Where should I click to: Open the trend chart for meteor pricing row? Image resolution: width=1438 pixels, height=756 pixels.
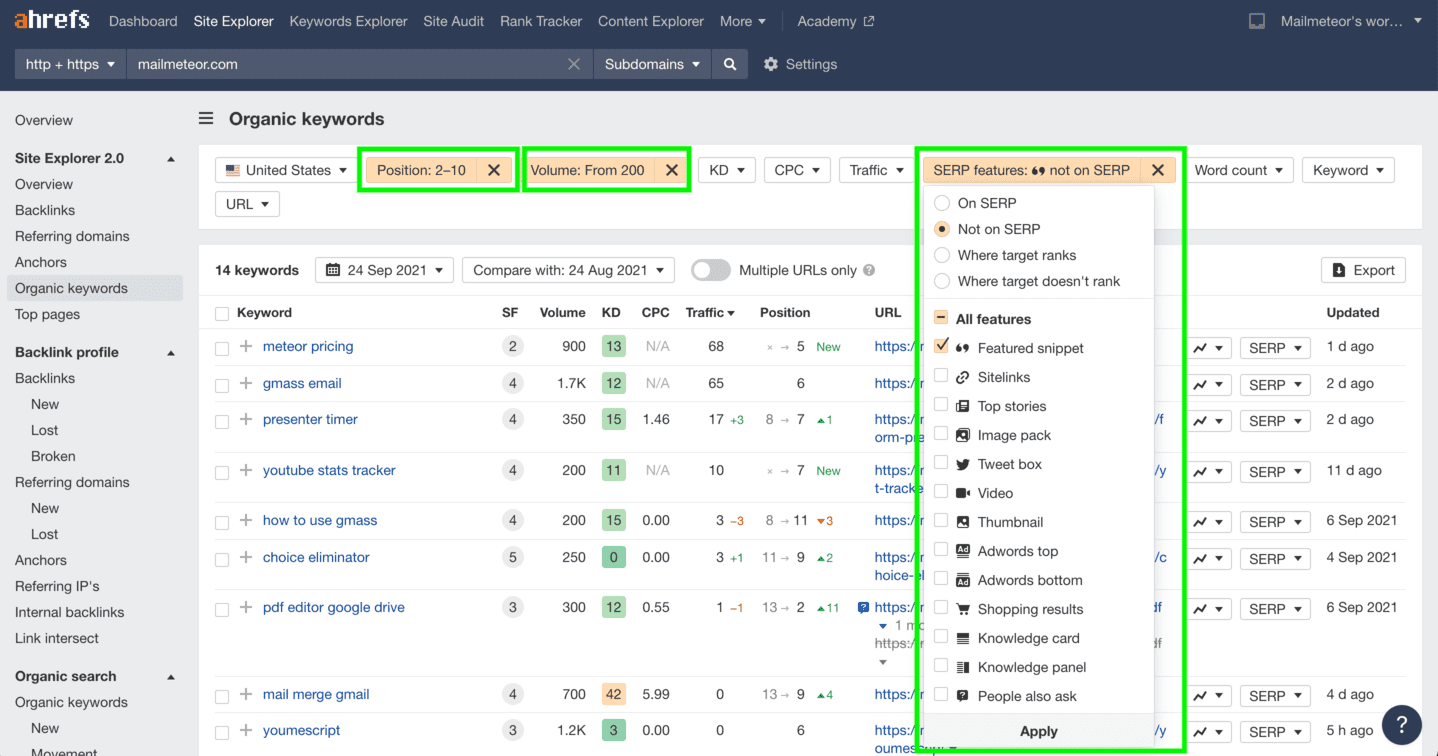[x=1210, y=348]
